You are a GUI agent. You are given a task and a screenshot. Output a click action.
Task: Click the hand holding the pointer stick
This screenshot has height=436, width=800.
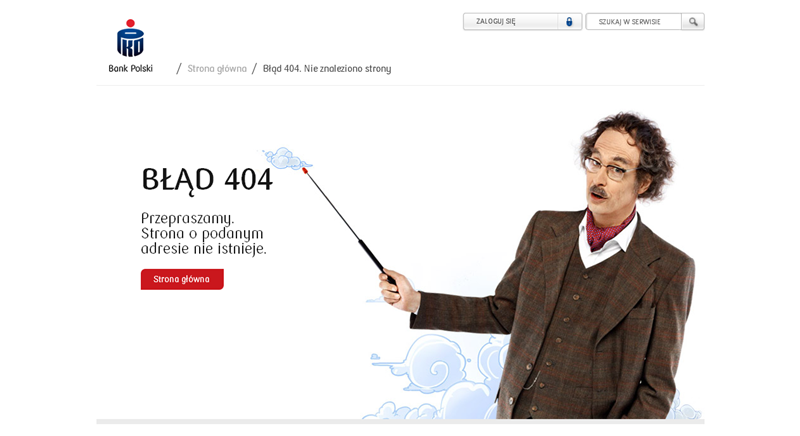coord(398,291)
